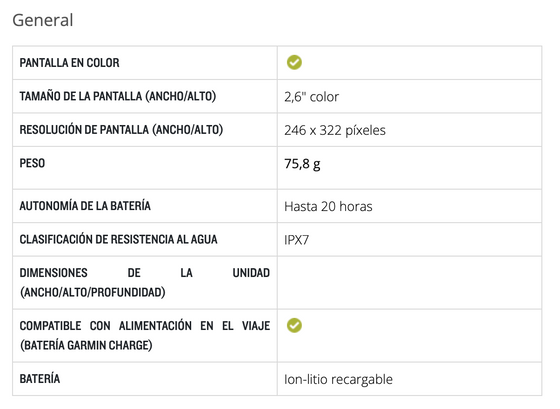
Task: Click the IPX7 rating value
Action: (296, 240)
